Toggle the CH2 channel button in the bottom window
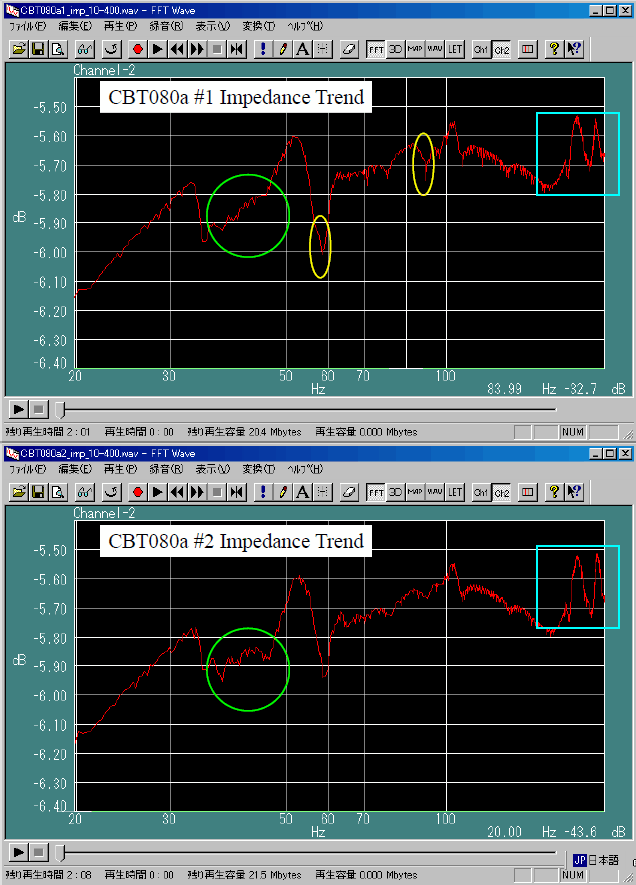Screen dimensions: 636x885 coord(501,492)
